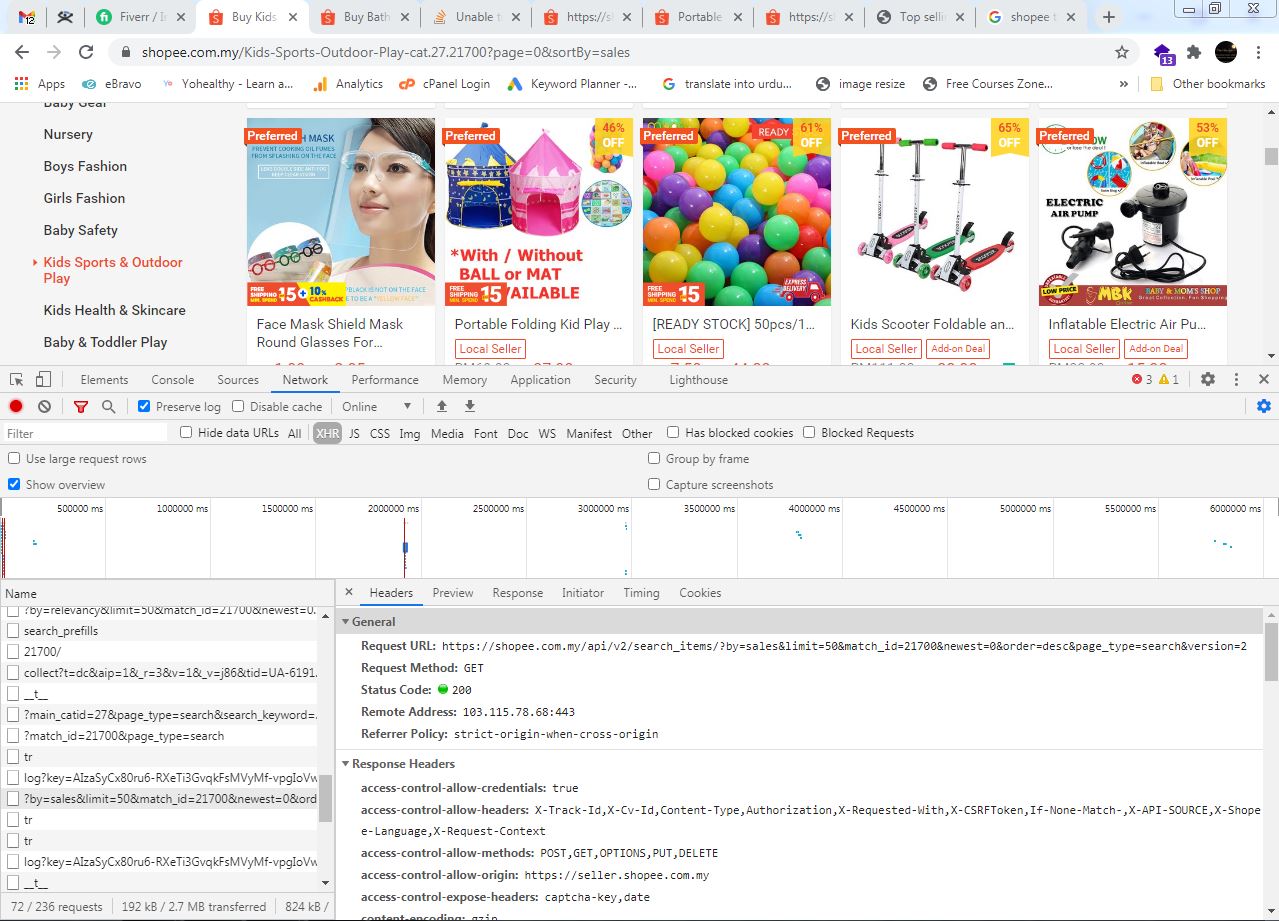Open the Chrome three-dot menu
Screen dimensions: 1279x921
(x=1260, y=52)
